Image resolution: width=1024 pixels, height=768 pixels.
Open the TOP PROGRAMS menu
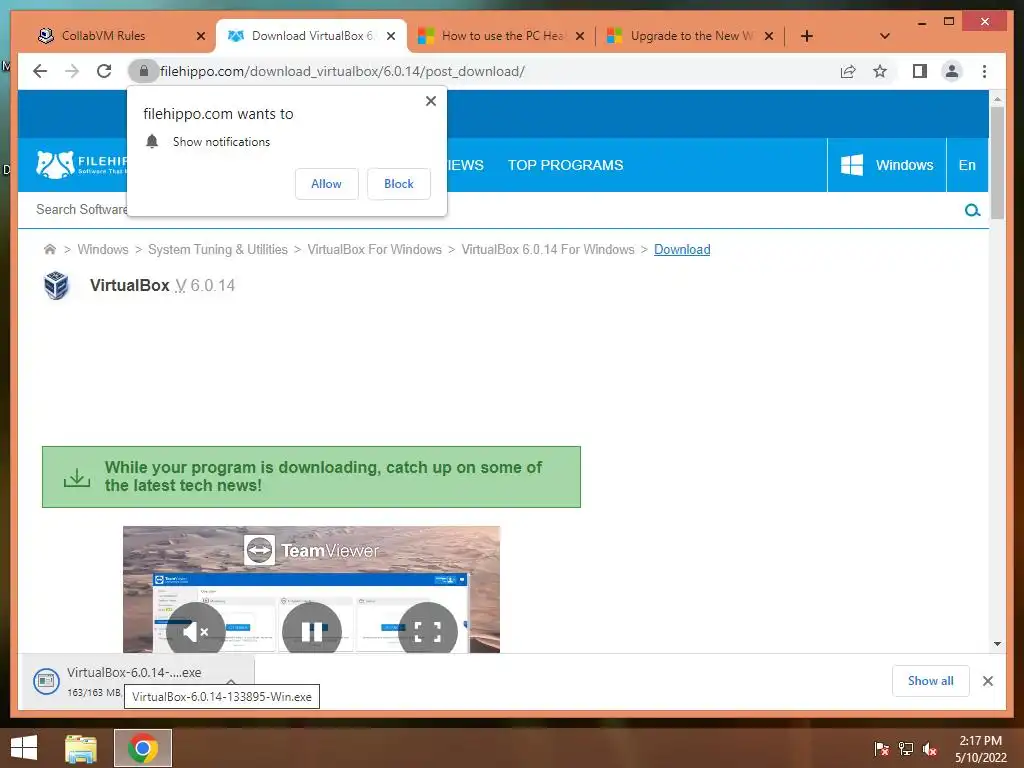[x=566, y=165]
